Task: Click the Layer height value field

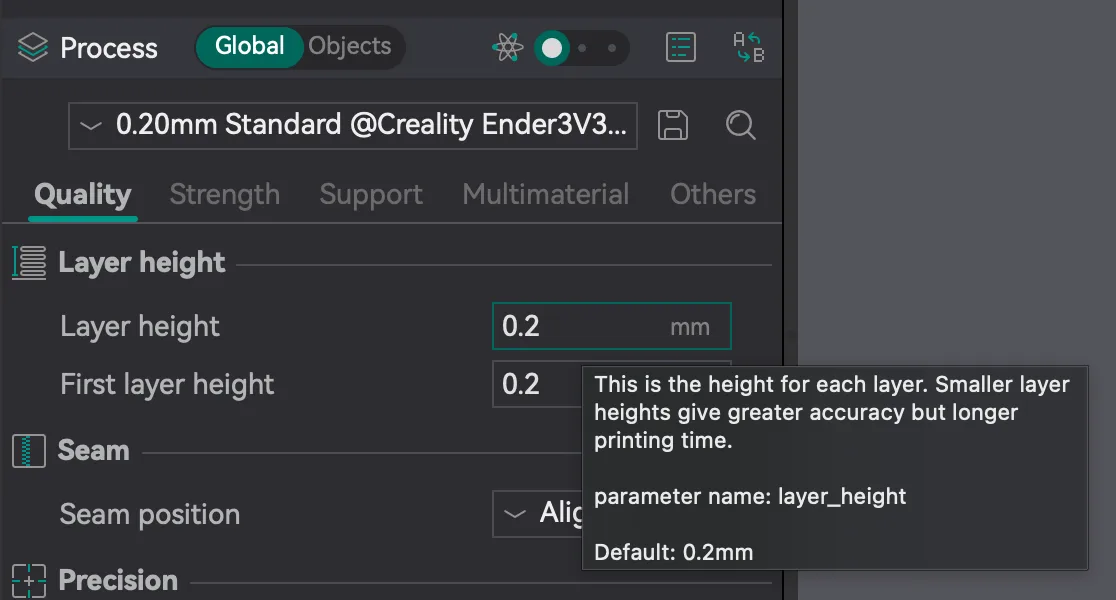Action: pyautogui.click(x=611, y=326)
